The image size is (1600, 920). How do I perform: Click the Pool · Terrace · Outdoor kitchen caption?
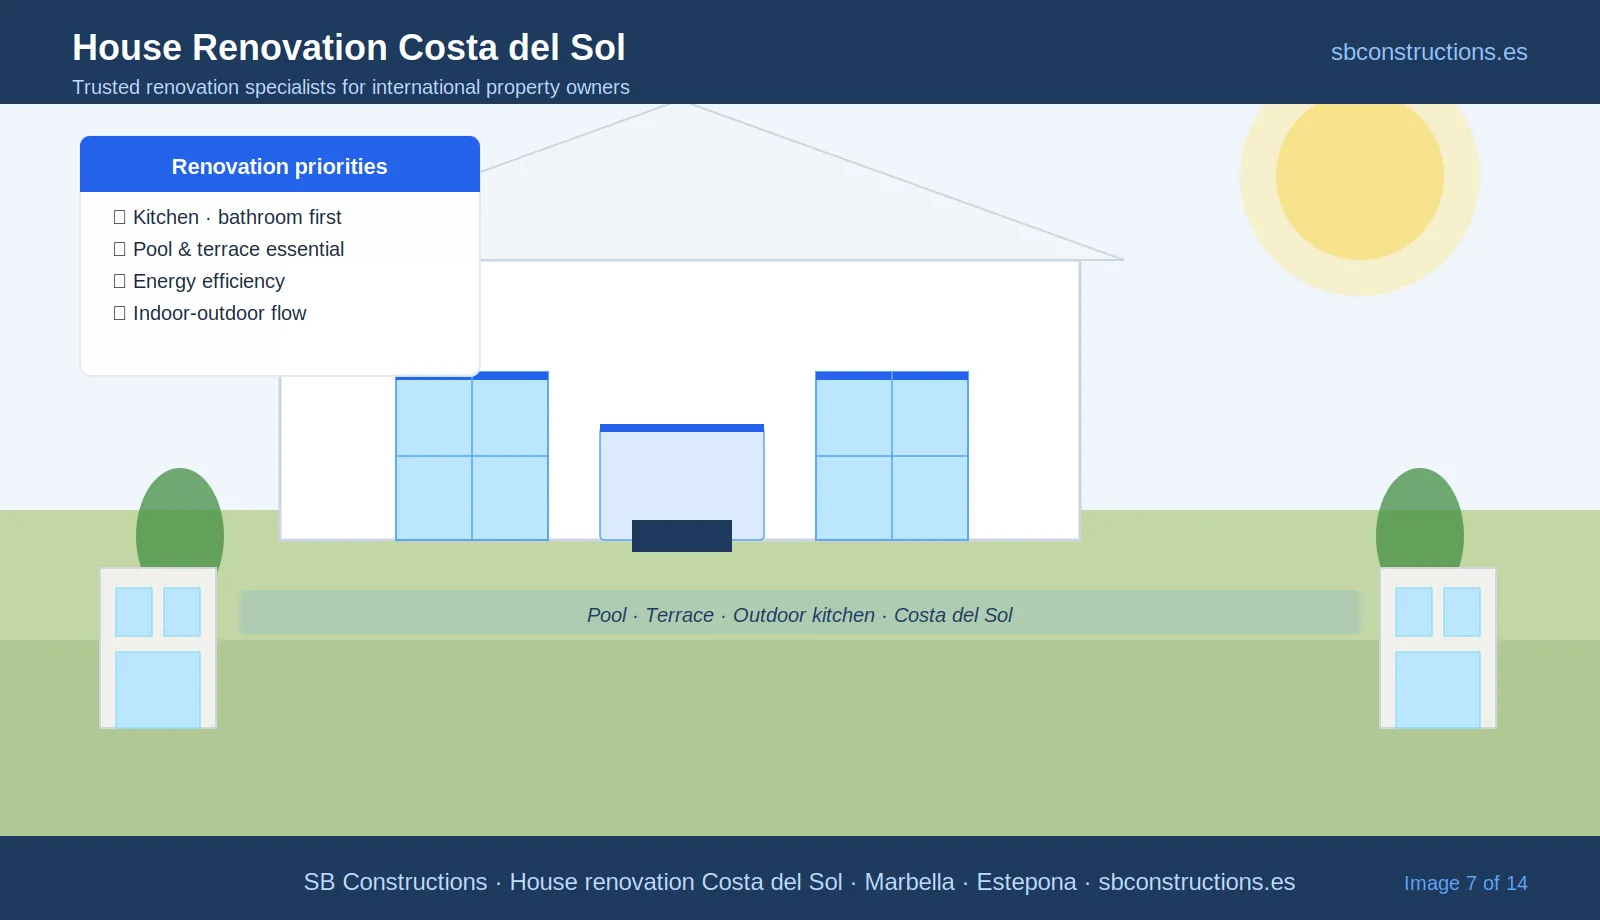pyautogui.click(x=800, y=615)
